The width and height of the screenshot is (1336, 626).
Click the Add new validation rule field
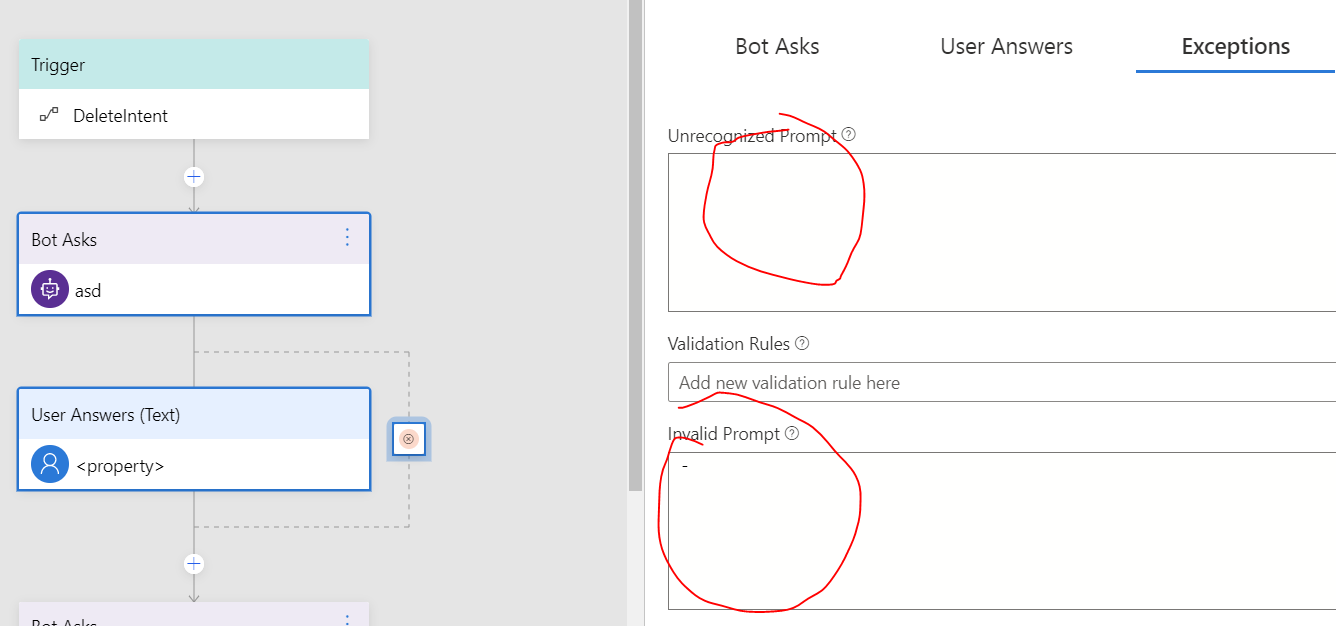point(1002,382)
